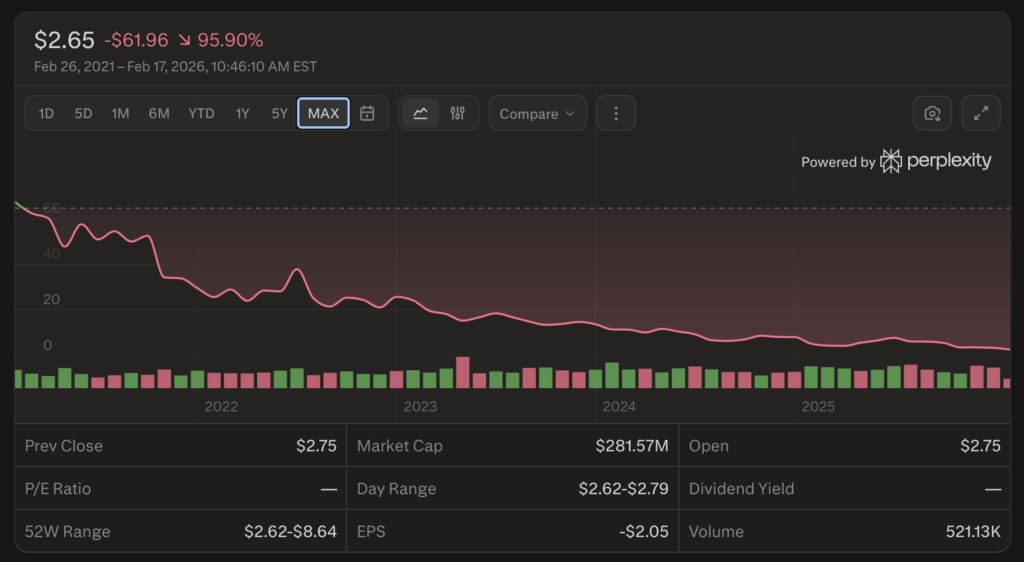The height and width of the screenshot is (562, 1024).
Task: Open the three-dot more options menu
Action: [616, 114]
